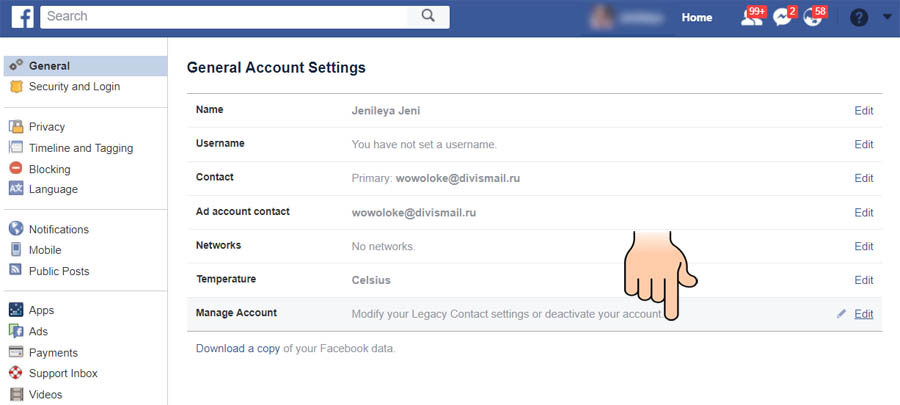The width and height of the screenshot is (900, 405).
Task: Open Blocking settings section
Action: [x=50, y=169]
